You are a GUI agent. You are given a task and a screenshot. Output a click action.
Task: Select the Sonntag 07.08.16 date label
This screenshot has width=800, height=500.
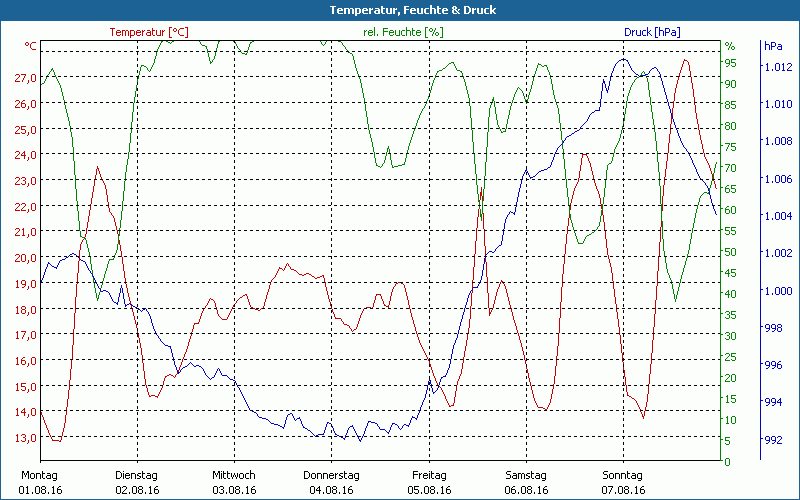(623, 482)
